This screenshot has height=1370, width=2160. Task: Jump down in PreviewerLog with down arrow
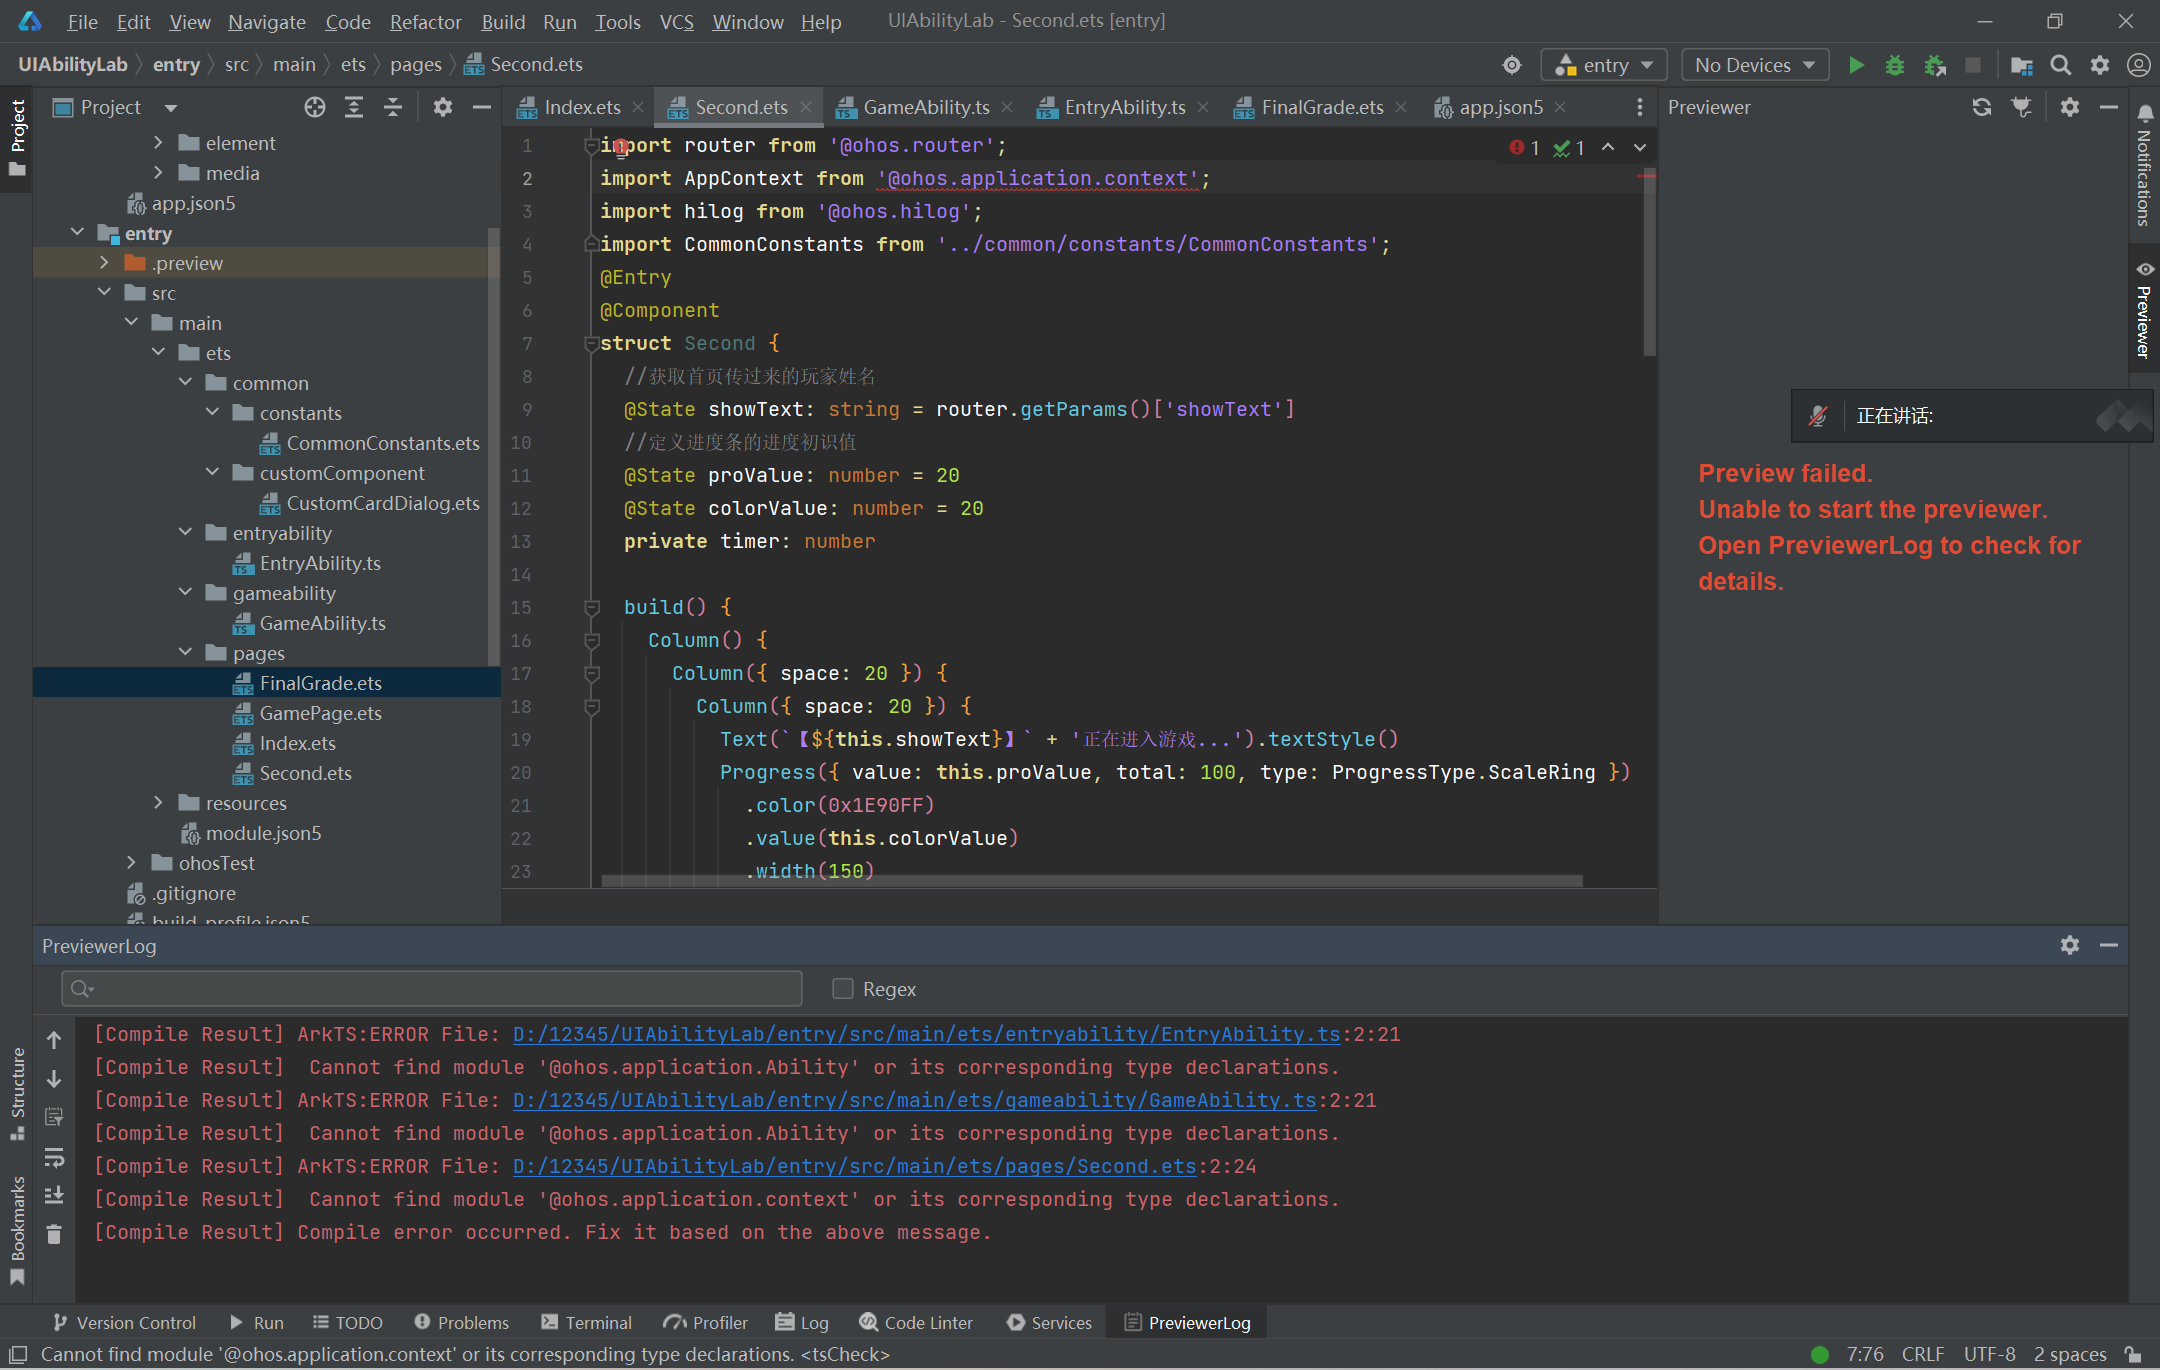54,1079
